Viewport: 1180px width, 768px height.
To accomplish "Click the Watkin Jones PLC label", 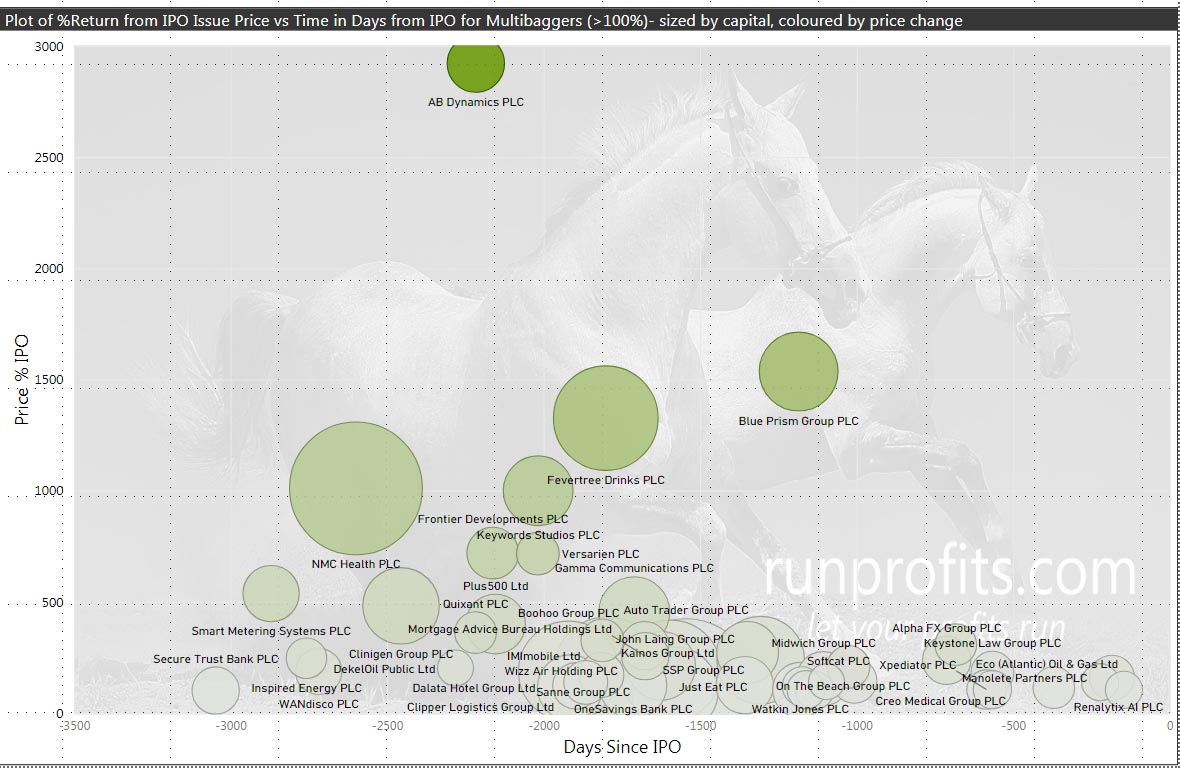I will [799, 709].
